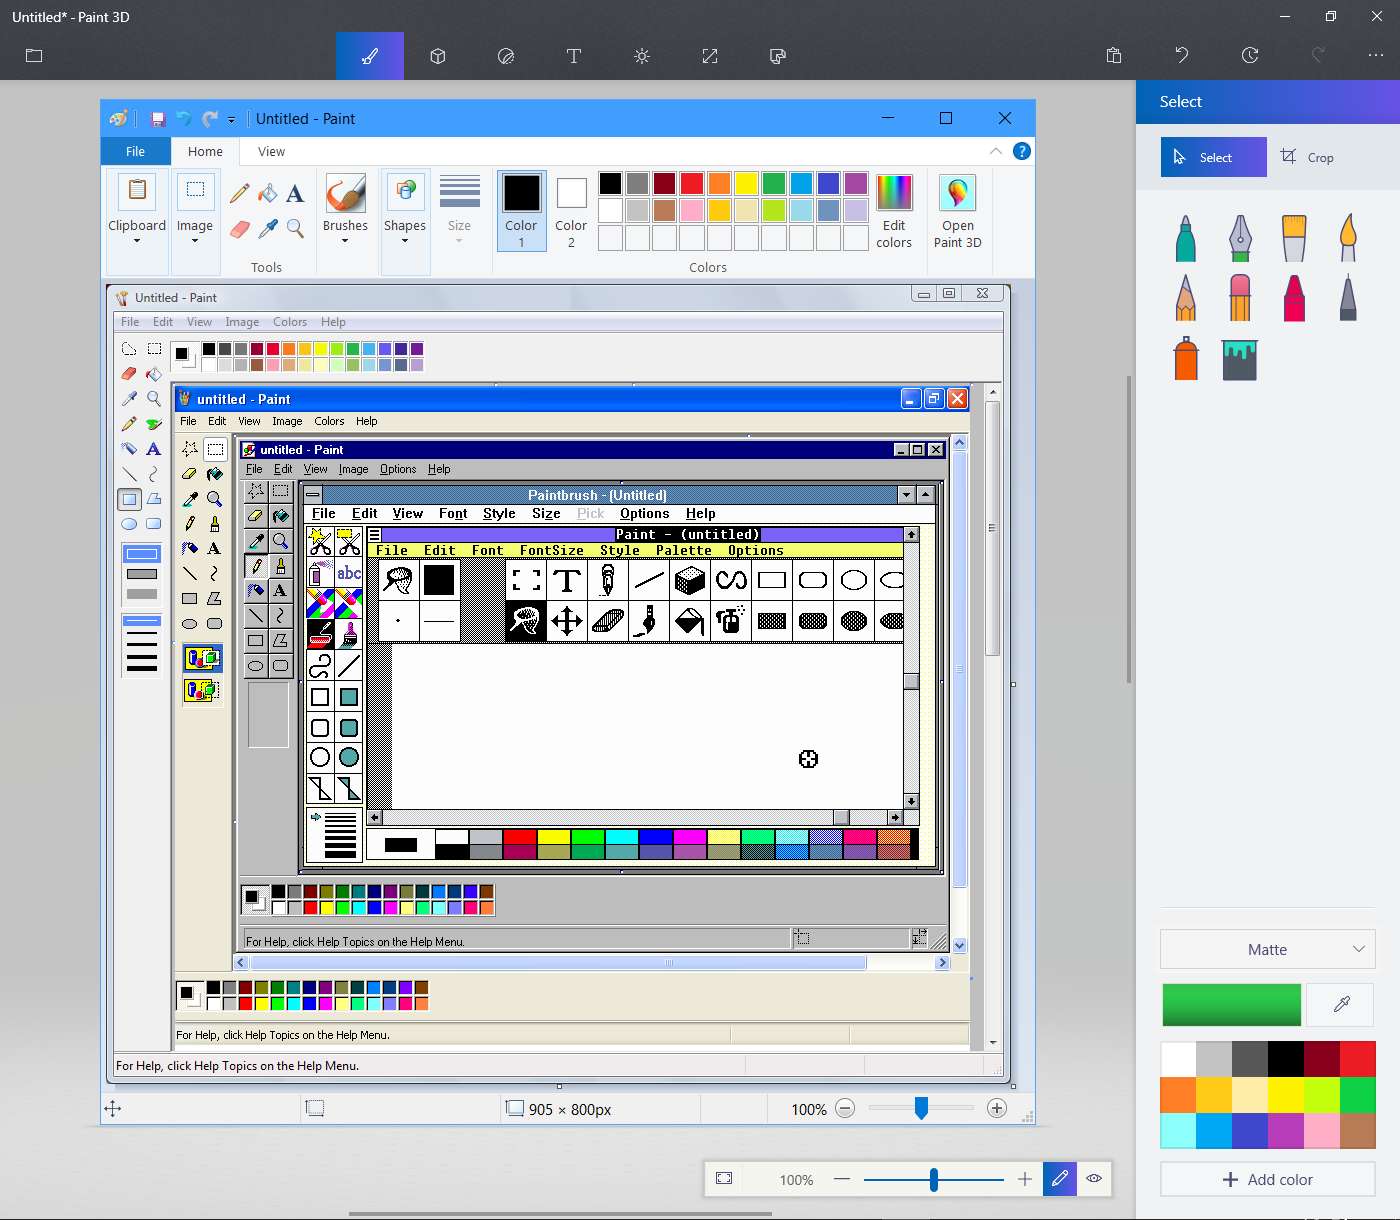Toggle 2D view with the pencil button
The width and height of the screenshot is (1400, 1220).
tap(1060, 1179)
